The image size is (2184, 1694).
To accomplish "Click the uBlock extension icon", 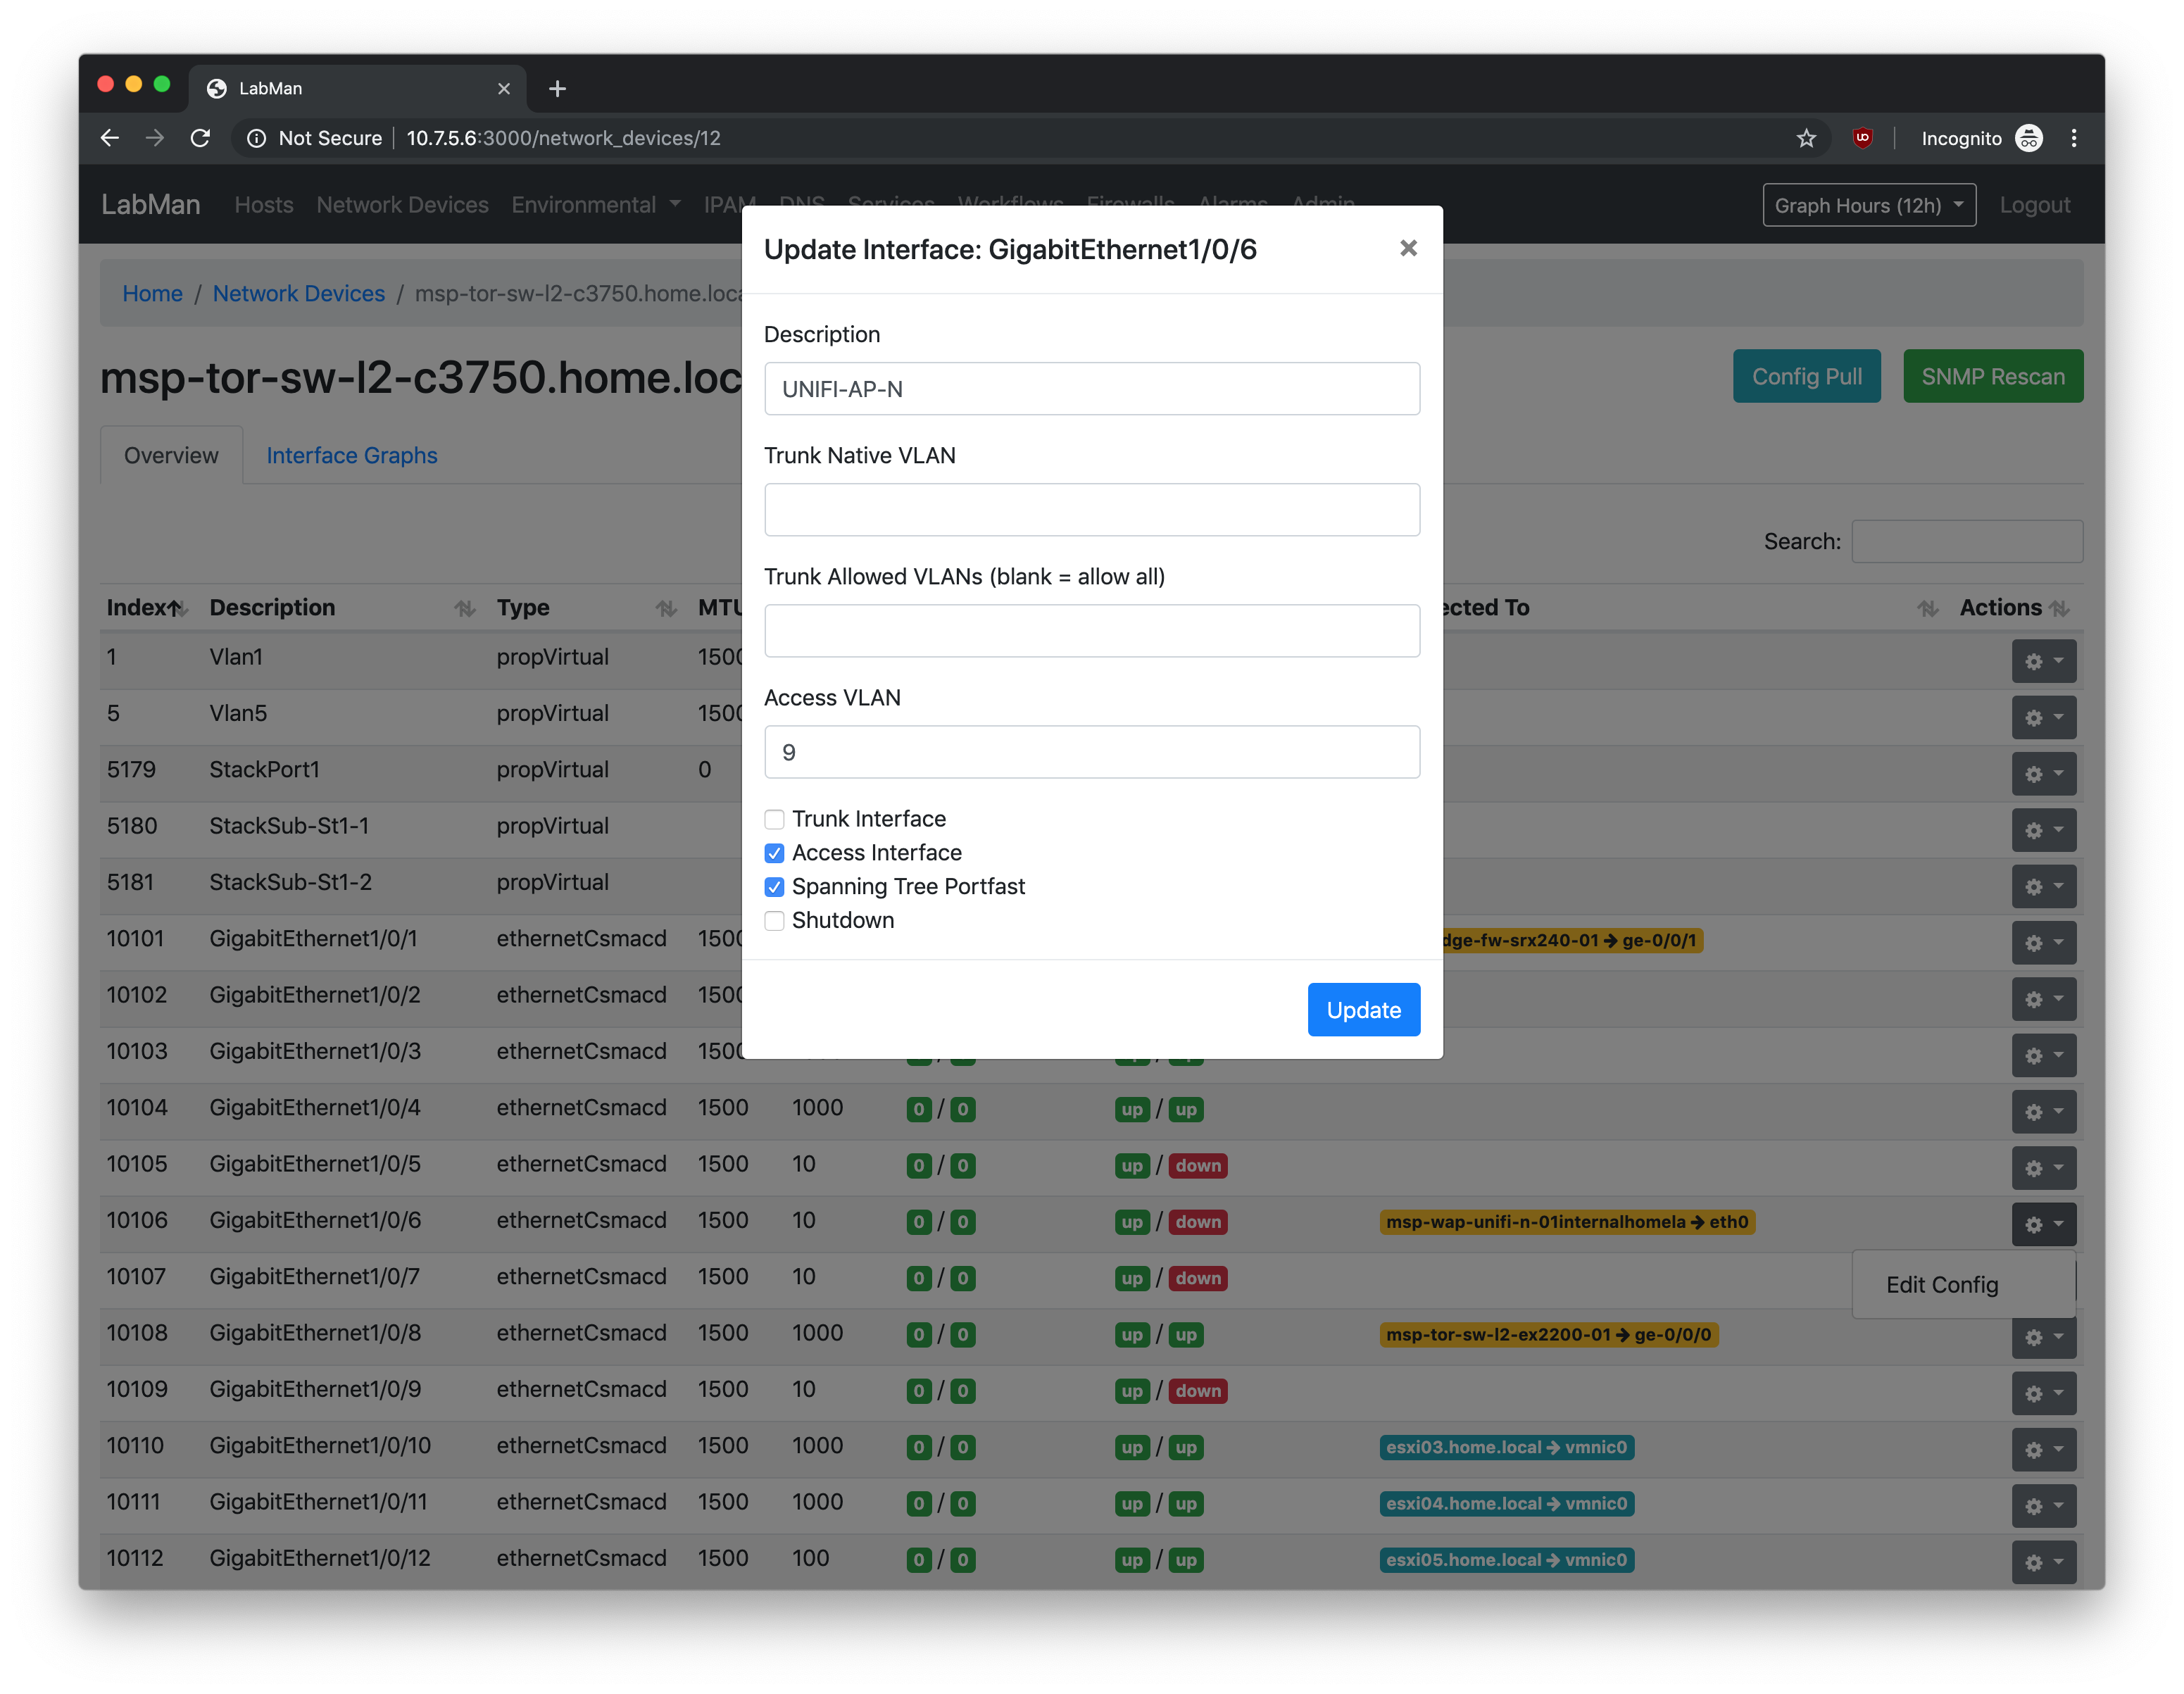I will (x=1861, y=138).
